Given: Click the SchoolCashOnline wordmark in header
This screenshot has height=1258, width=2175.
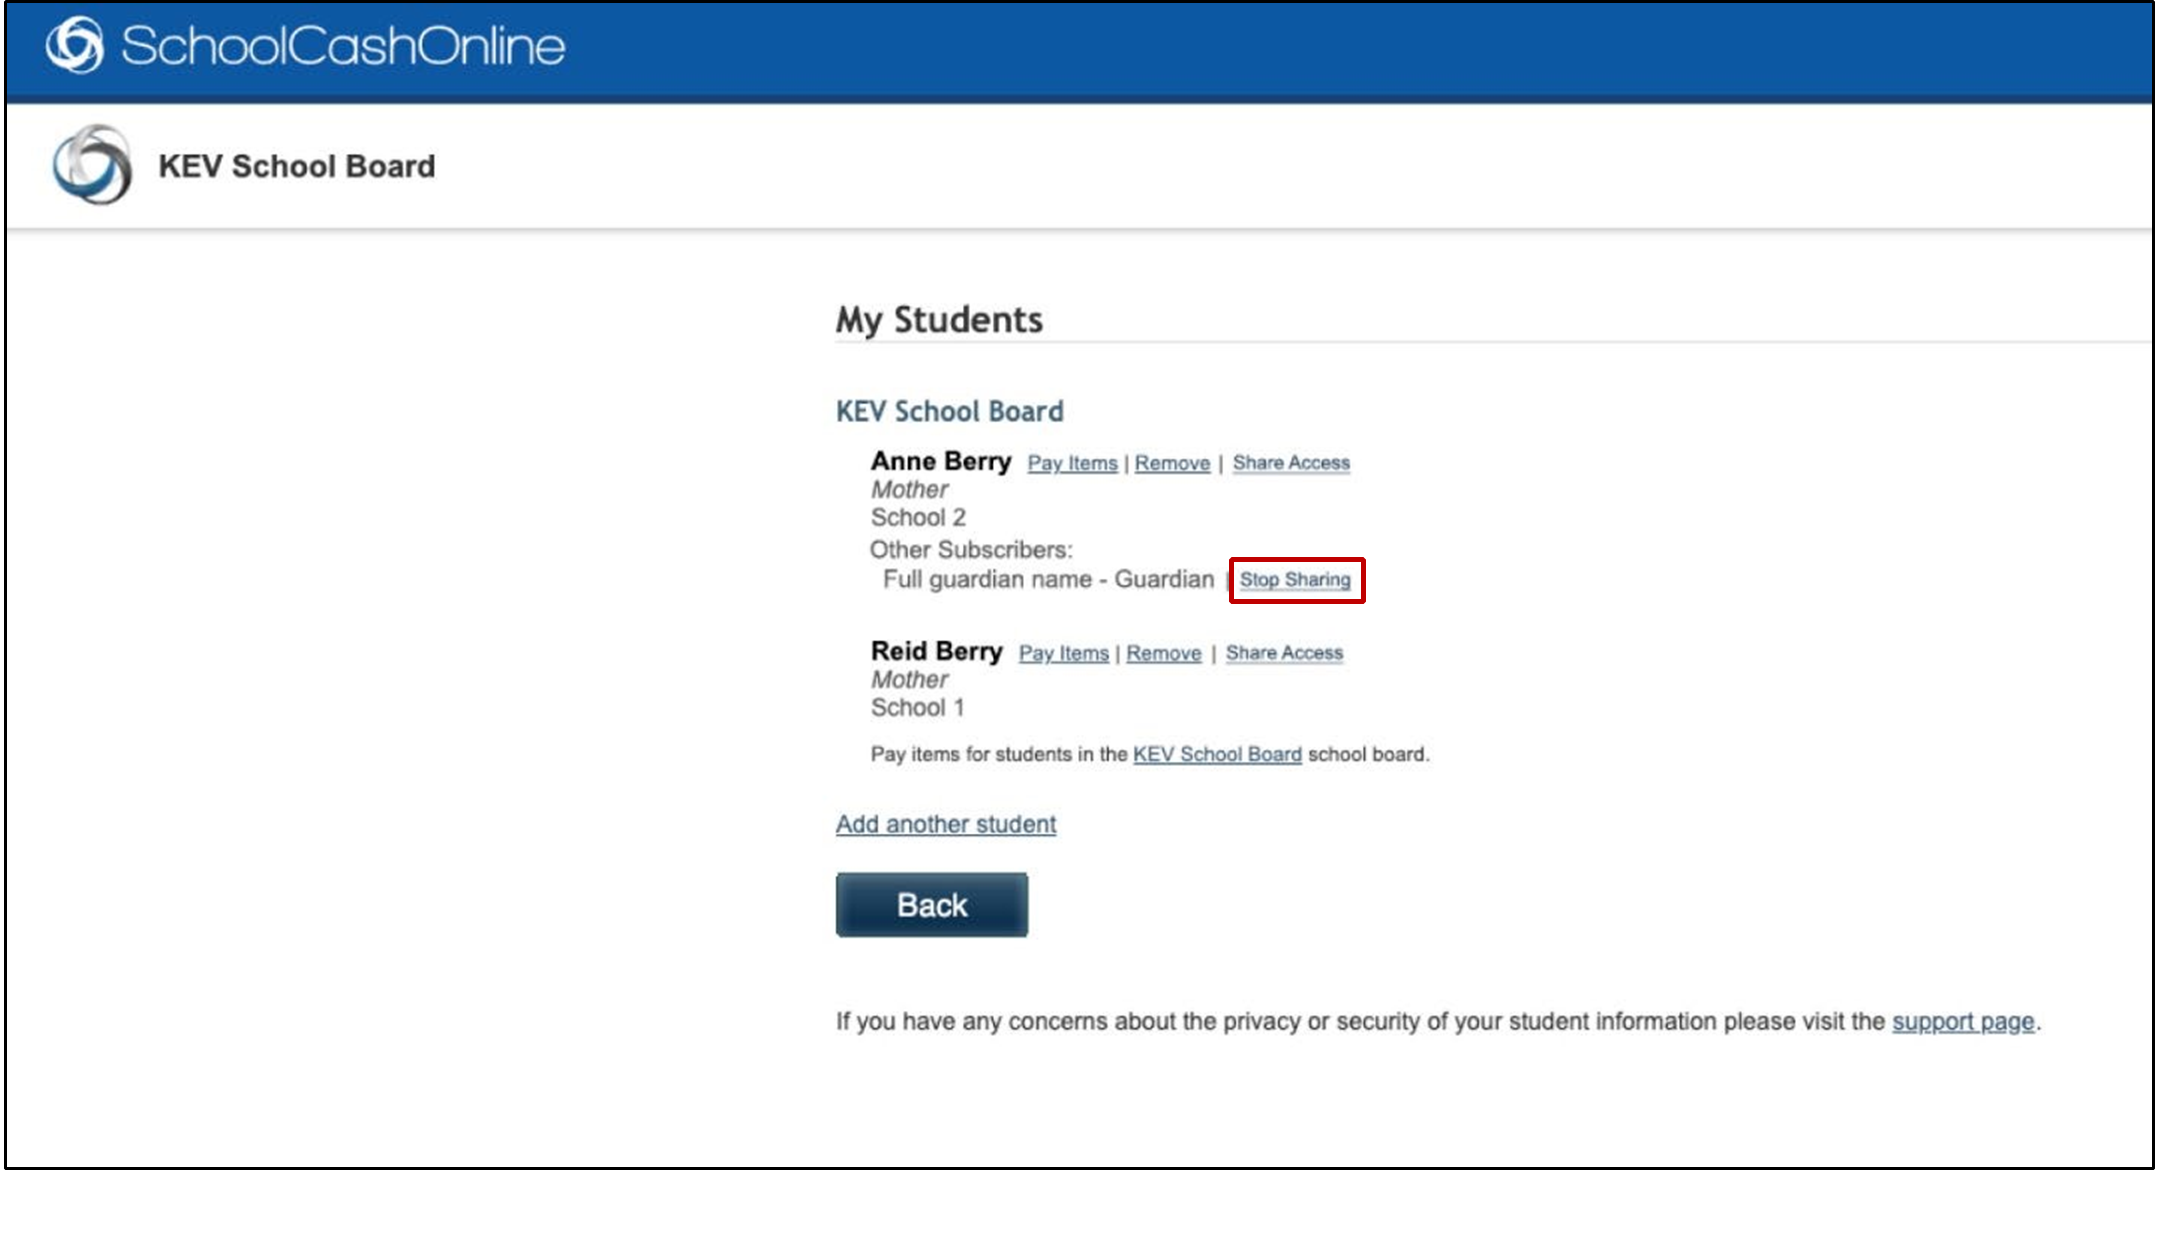Looking at the screenshot, I should pyautogui.click(x=342, y=46).
